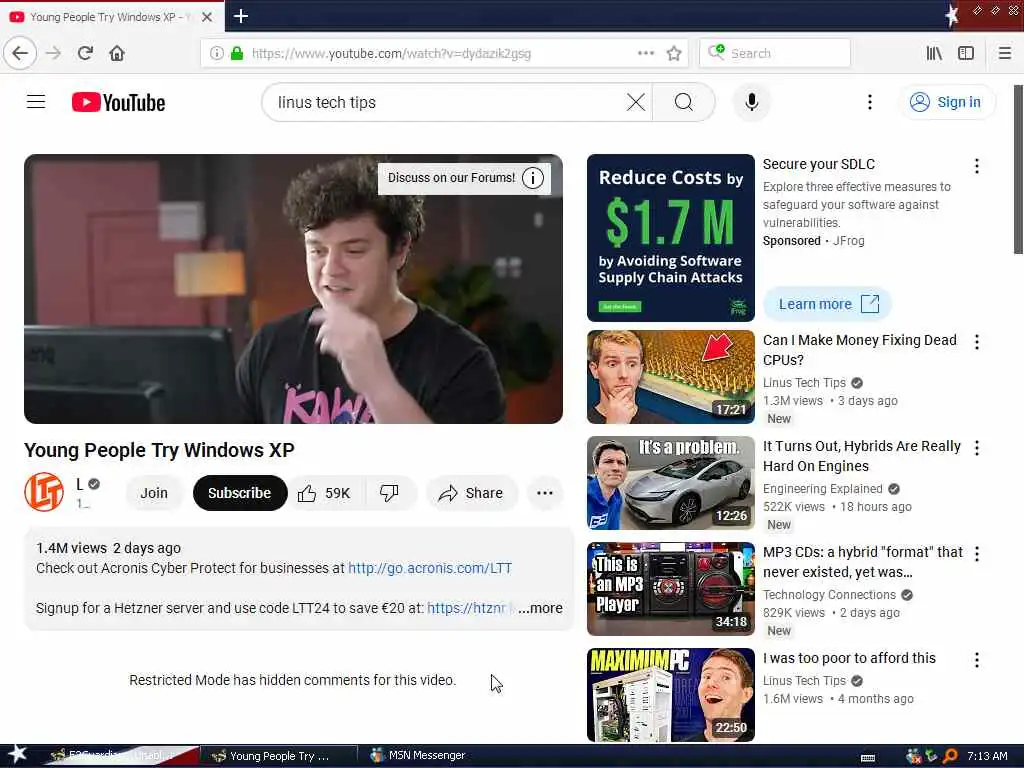Open Hybrids Are Really Hard On Engines thumbnail
Screen dimensions: 1024x768
click(x=671, y=483)
